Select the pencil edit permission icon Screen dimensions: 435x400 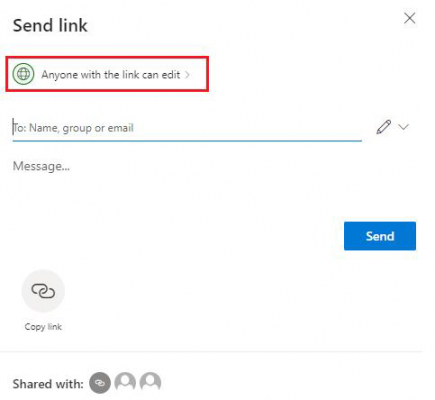click(x=383, y=127)
